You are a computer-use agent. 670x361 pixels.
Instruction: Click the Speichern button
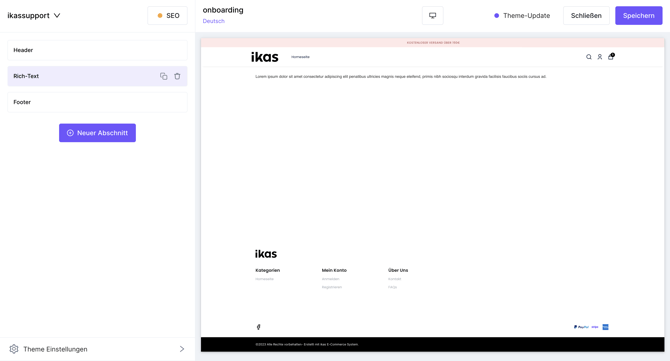coord(638,15)
